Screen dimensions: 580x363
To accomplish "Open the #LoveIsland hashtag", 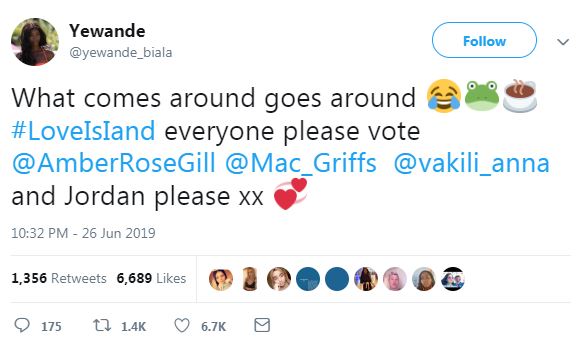I will pyautogui.click(x=83, y=131).
